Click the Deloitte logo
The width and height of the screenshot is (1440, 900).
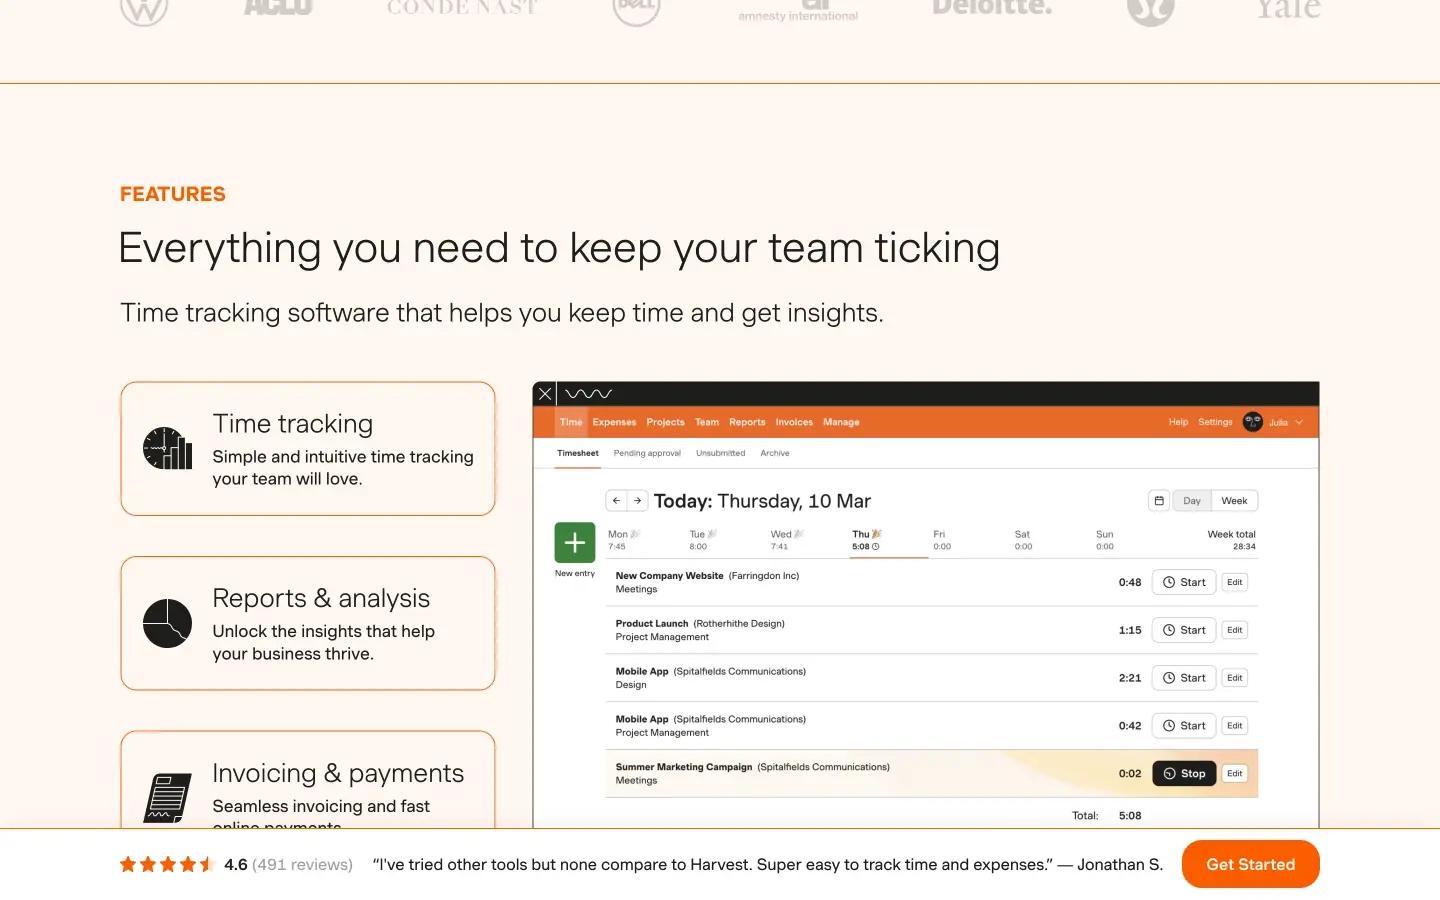point(992,8)
